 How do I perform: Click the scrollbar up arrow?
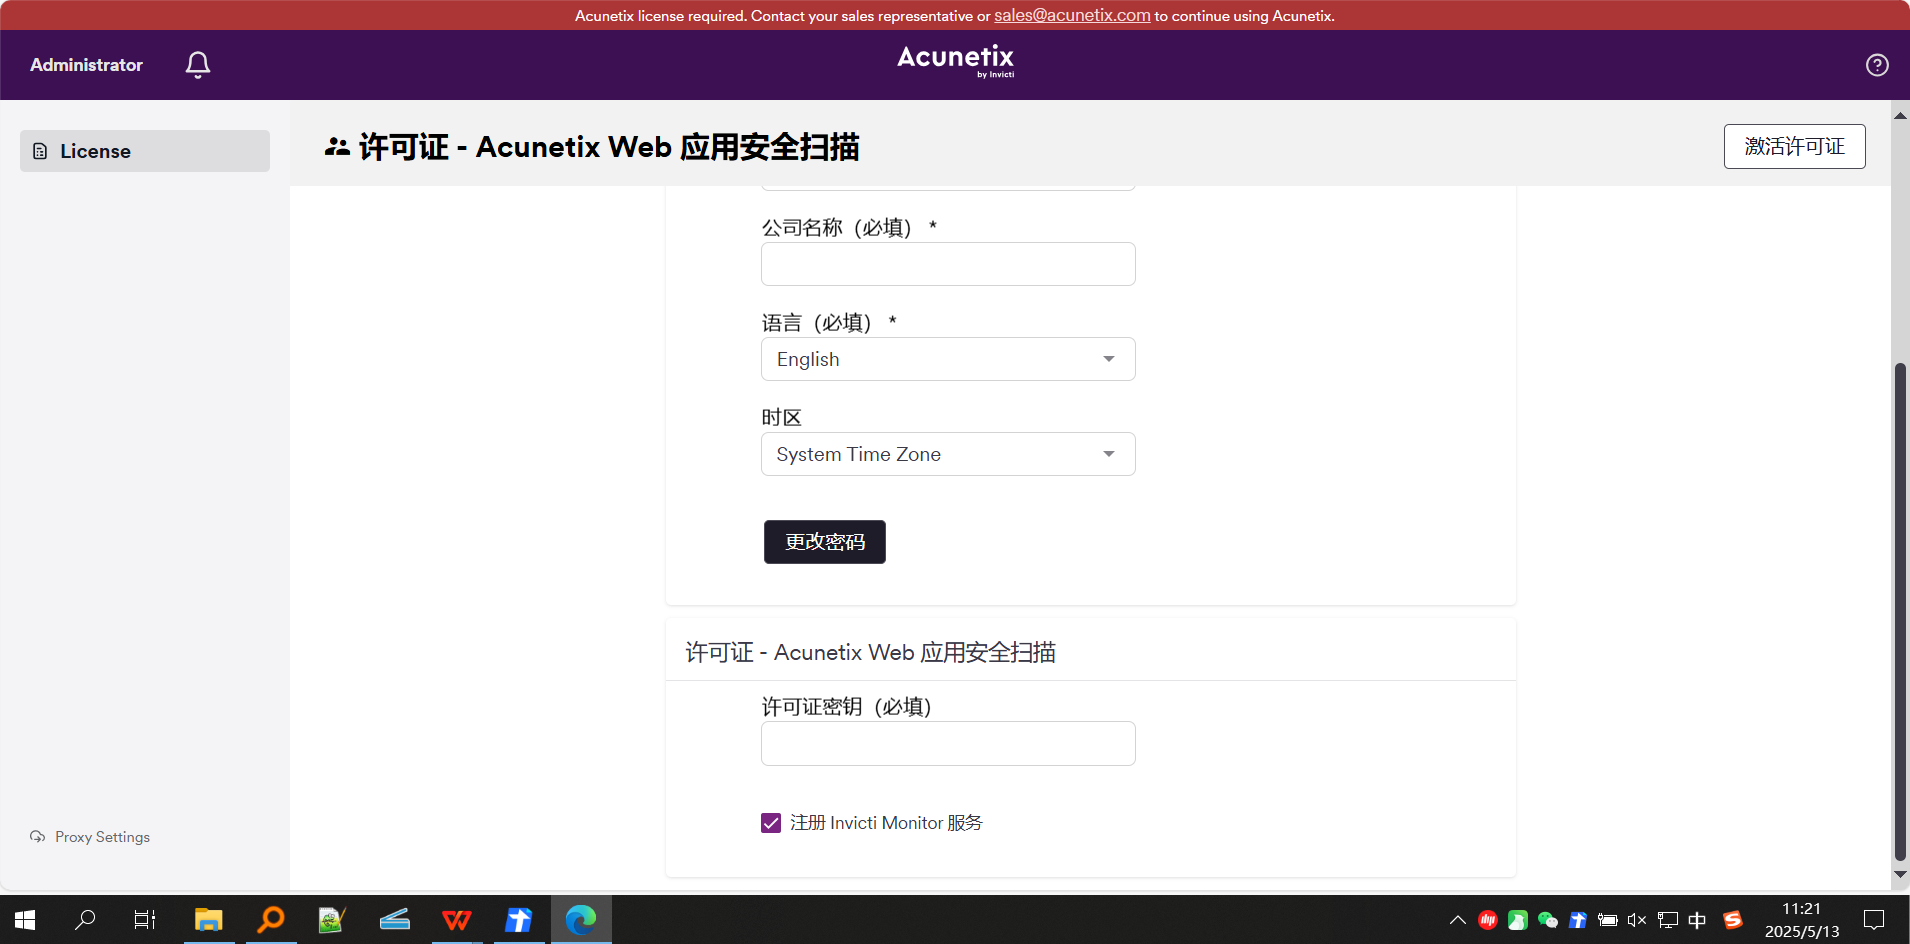[1900, 116]
